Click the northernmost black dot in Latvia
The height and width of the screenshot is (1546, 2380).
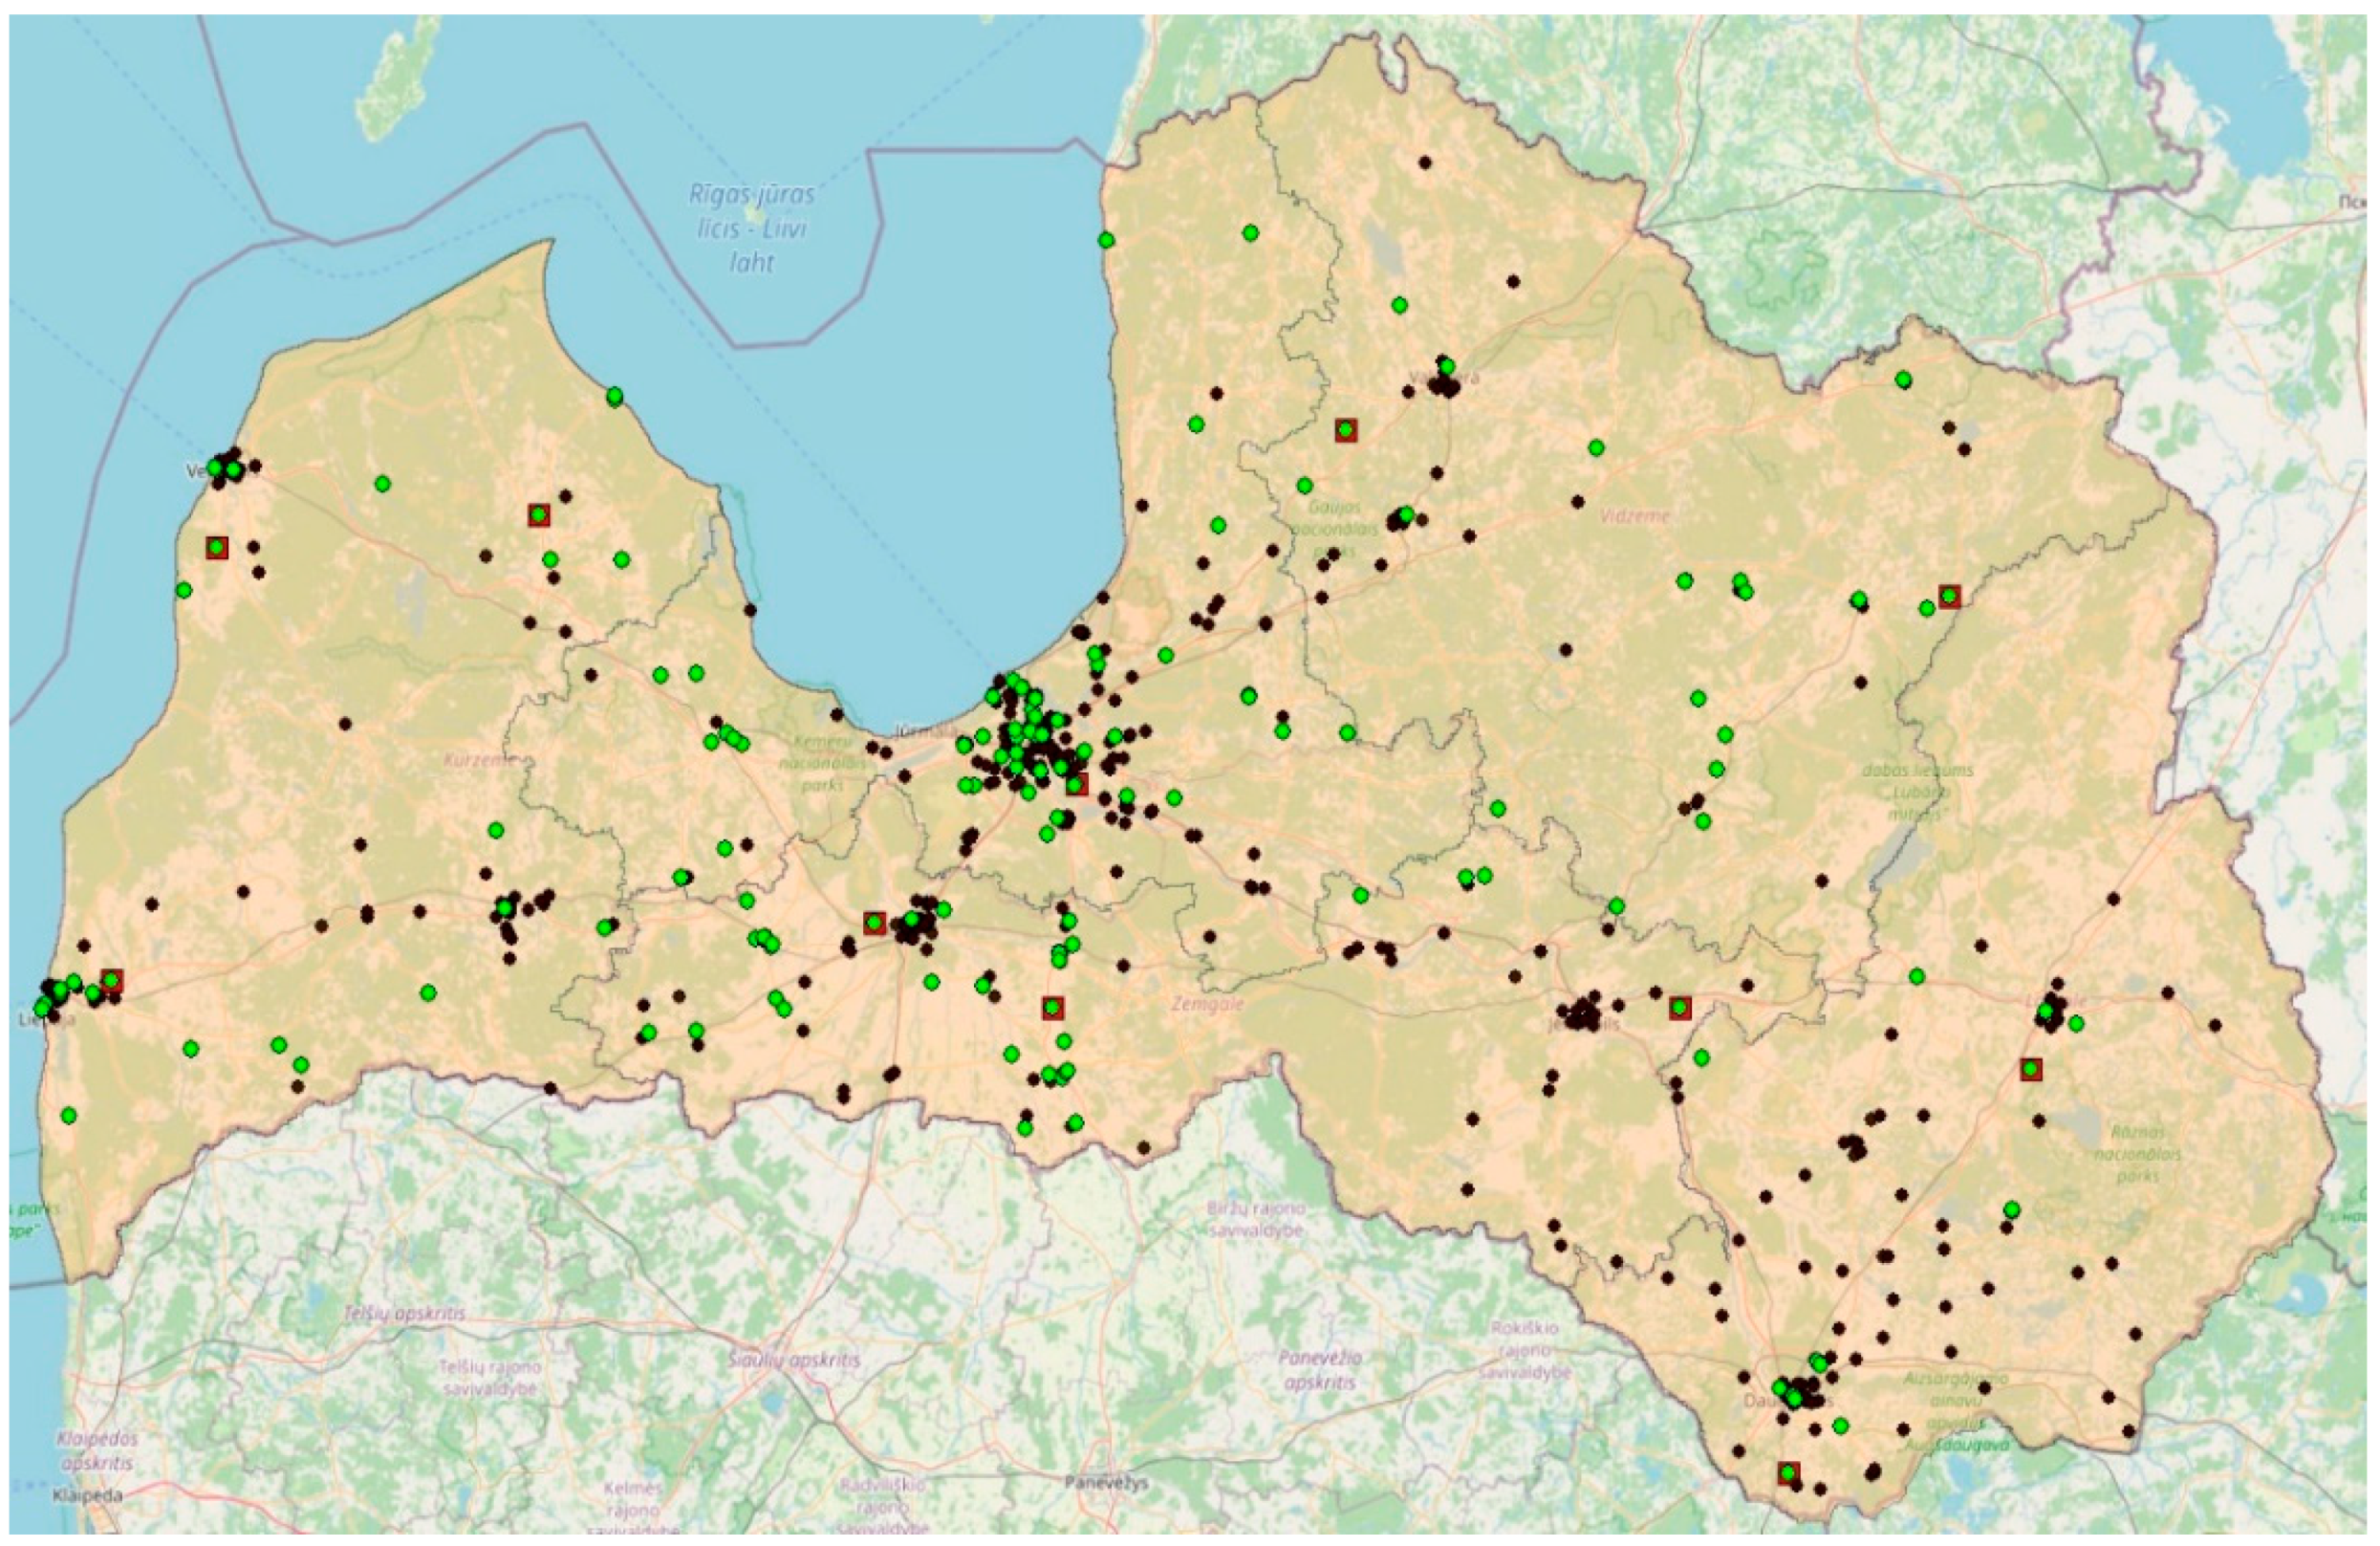click(x=1425, y=162)
